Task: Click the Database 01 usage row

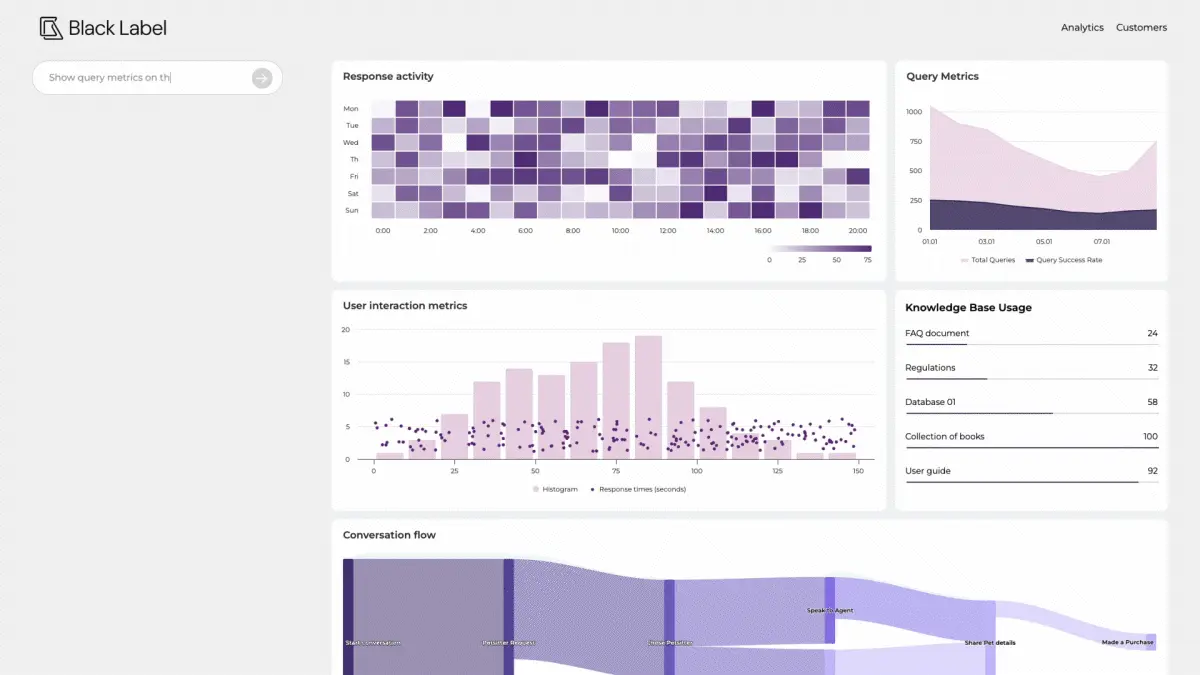Action: click(x=1030, y=402)
